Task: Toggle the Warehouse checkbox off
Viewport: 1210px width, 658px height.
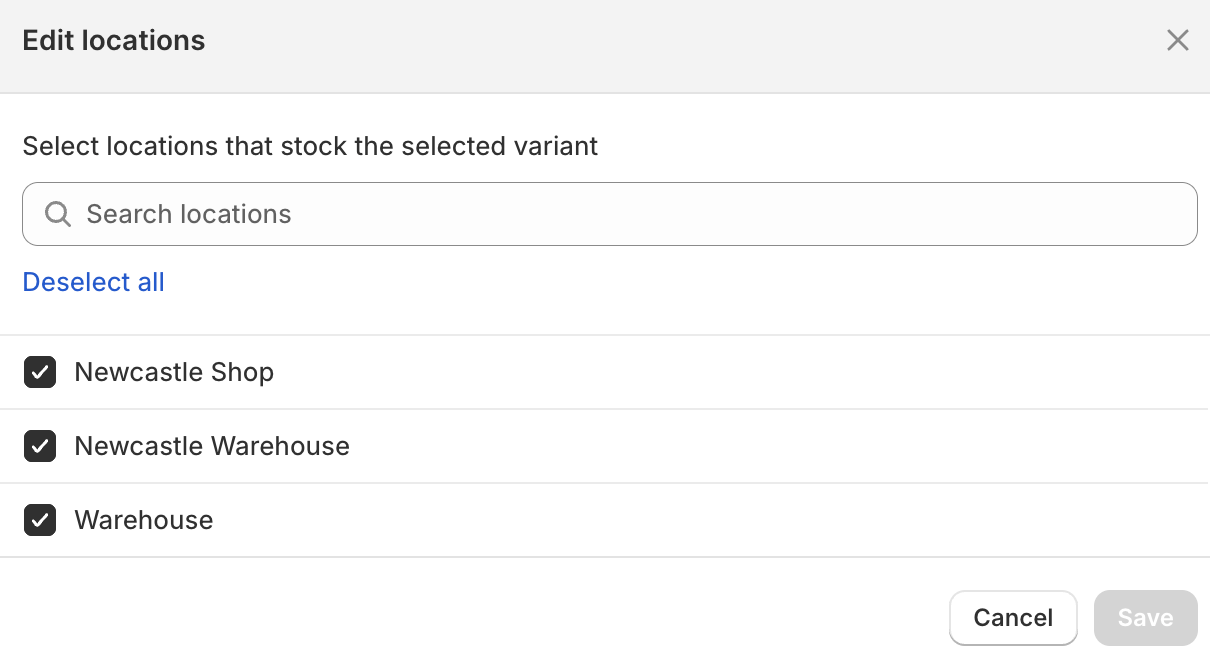Action: pyautogui.click(x=40, y=520)
